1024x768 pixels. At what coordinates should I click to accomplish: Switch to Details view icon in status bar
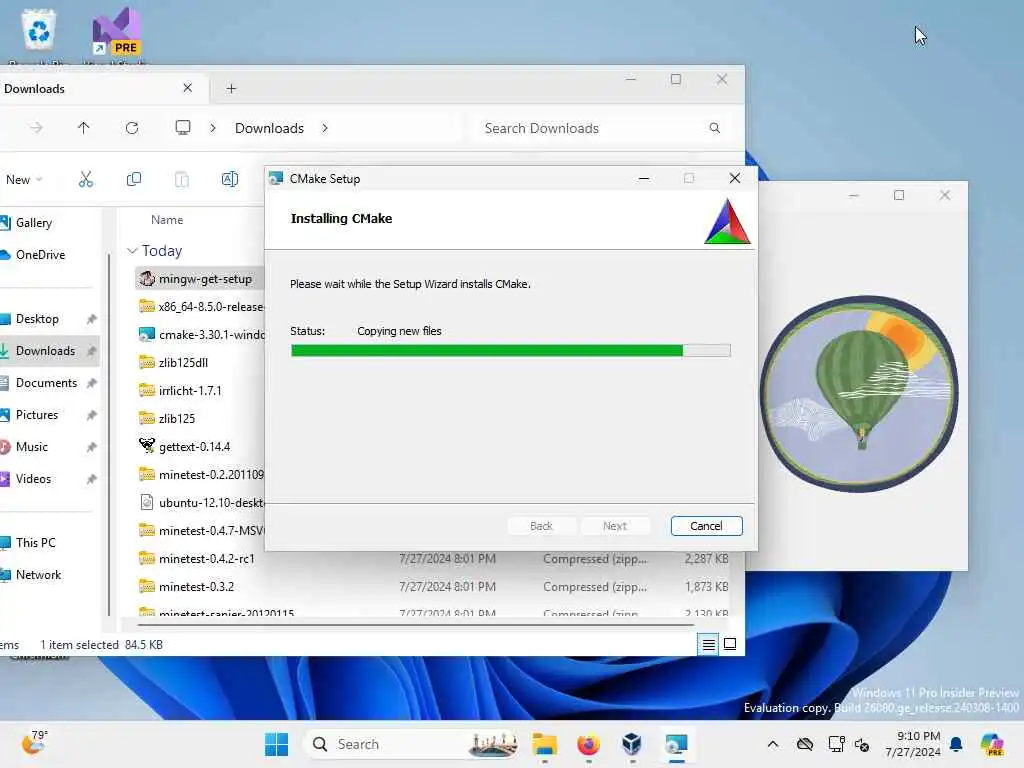click(x=709, y=645)
